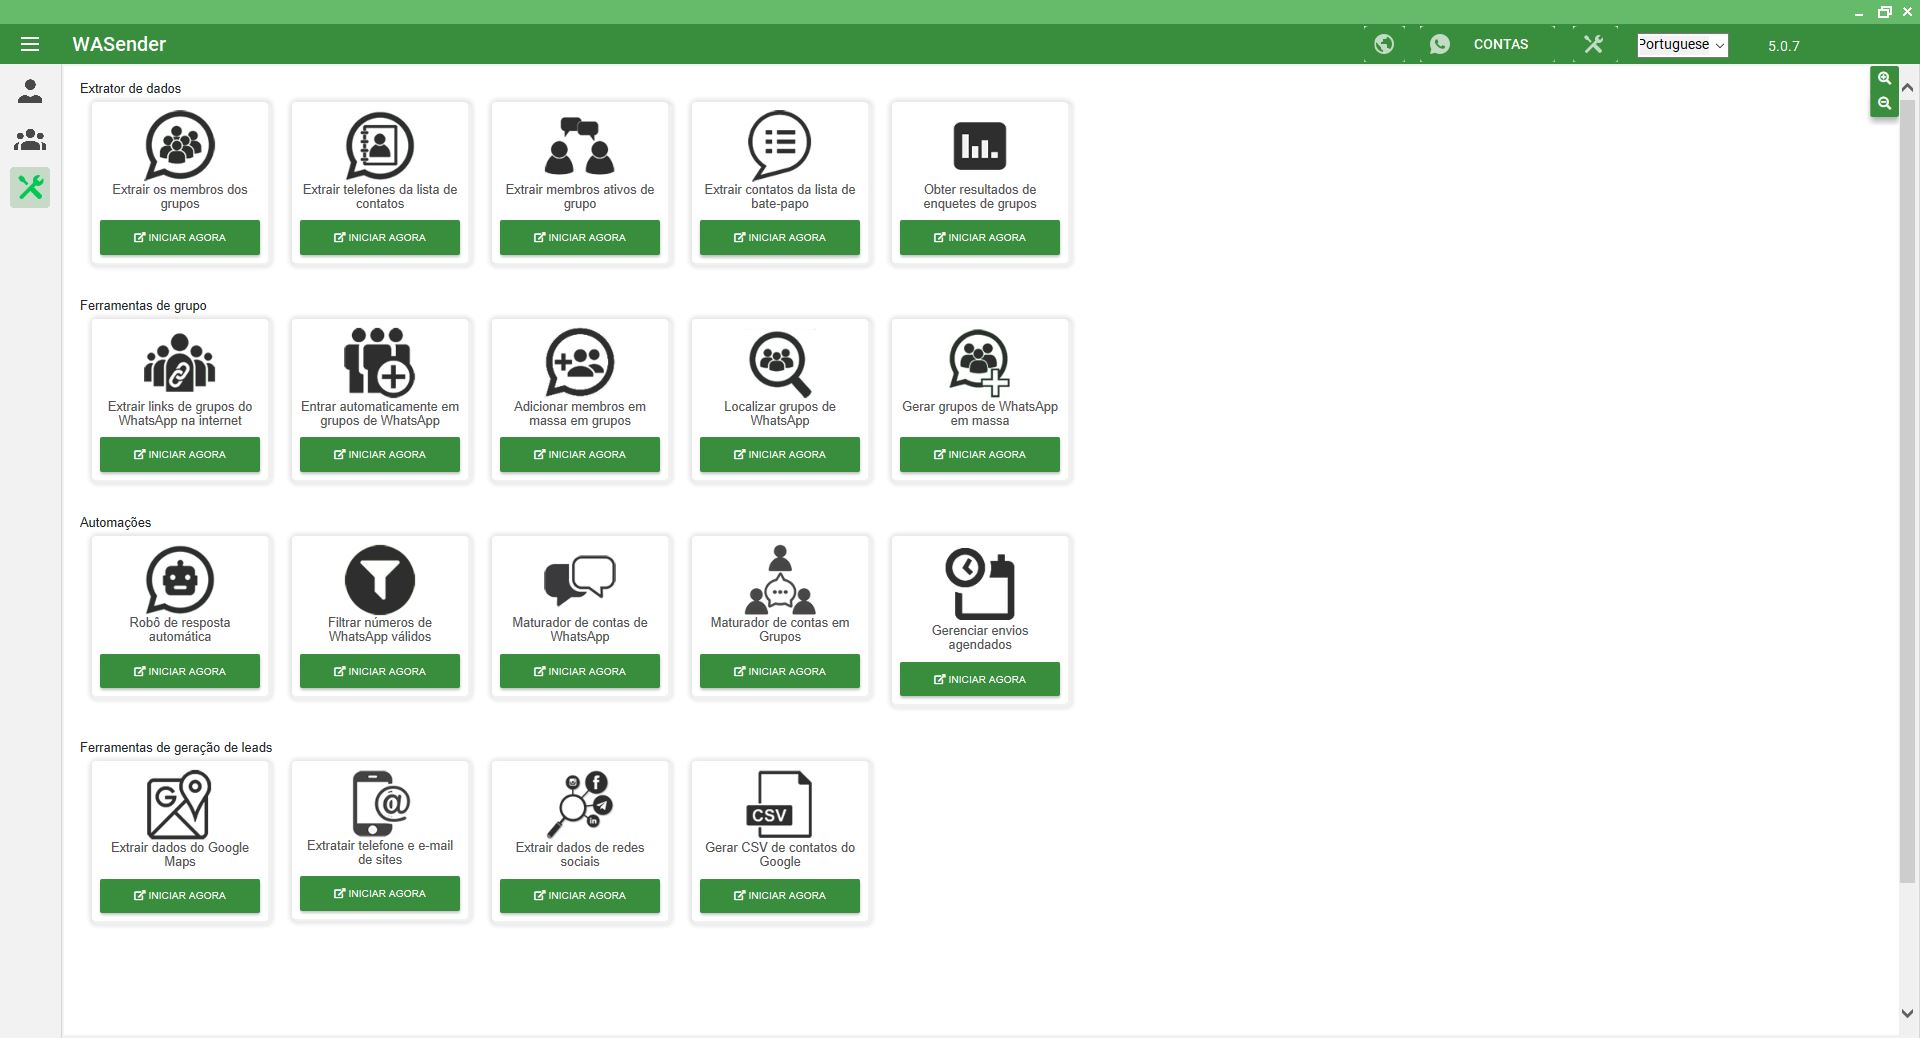Open the Portuguese language dropdown
Image resolution: width=1920 pixels, height=1038 pixels.
coord(1682,45)
